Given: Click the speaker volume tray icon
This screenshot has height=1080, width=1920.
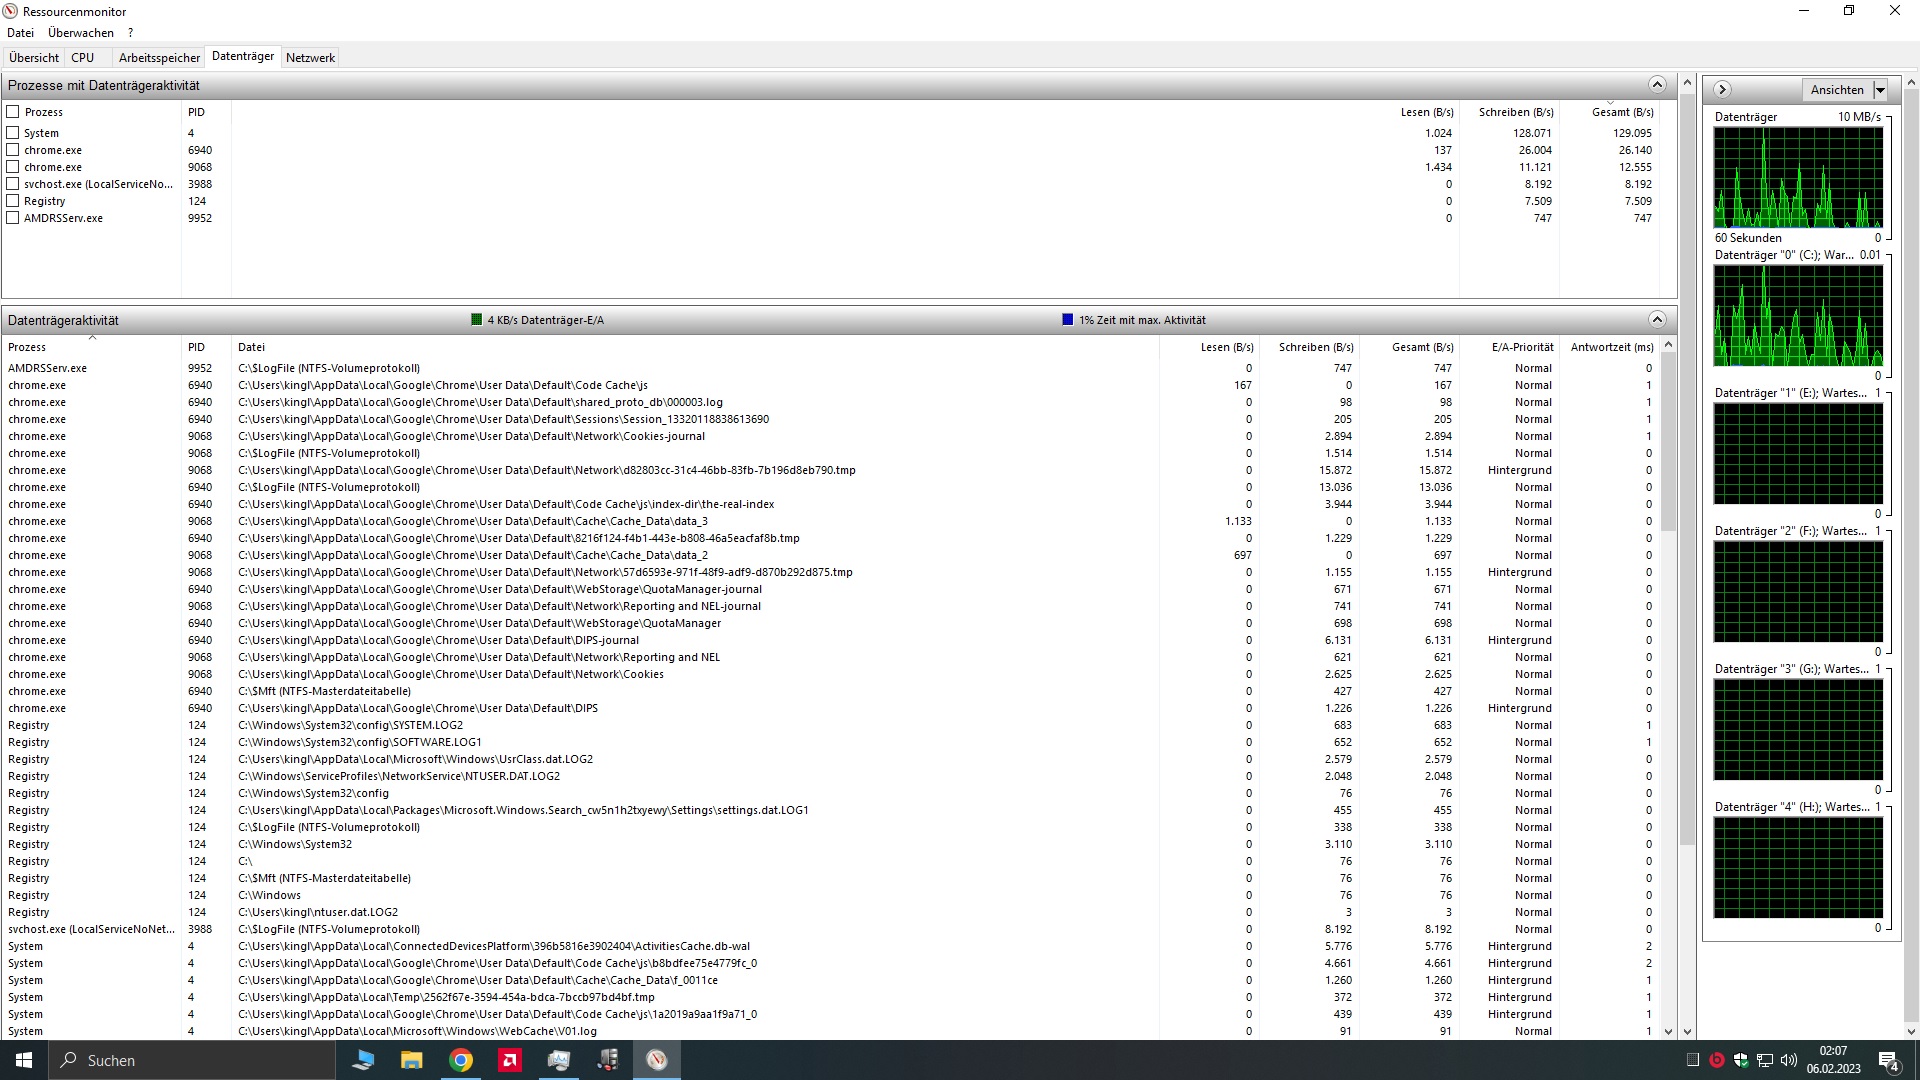Looking at the screenshot, I should 1789,1060.
